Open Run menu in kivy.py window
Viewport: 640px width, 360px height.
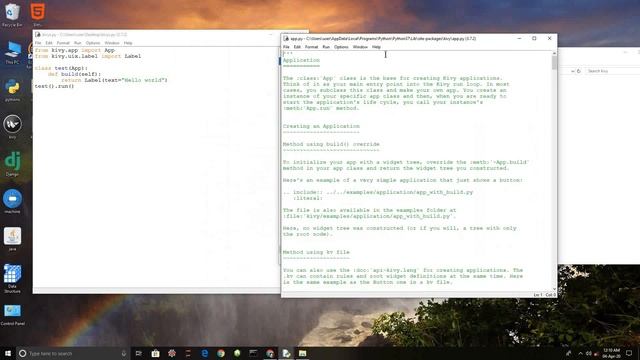click(x=78, y=43)
